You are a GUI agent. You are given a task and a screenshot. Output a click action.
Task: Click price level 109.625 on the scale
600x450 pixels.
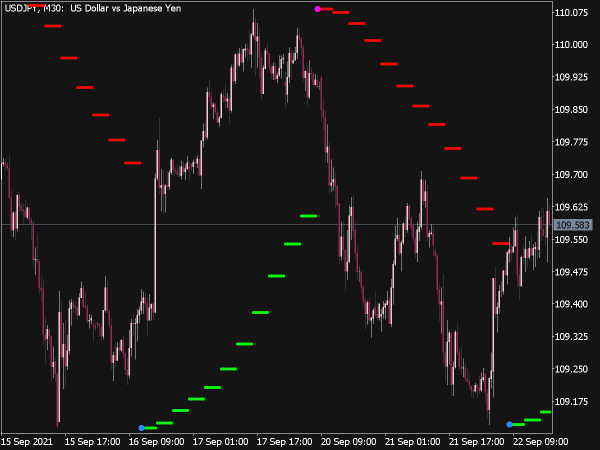point(571,207)
